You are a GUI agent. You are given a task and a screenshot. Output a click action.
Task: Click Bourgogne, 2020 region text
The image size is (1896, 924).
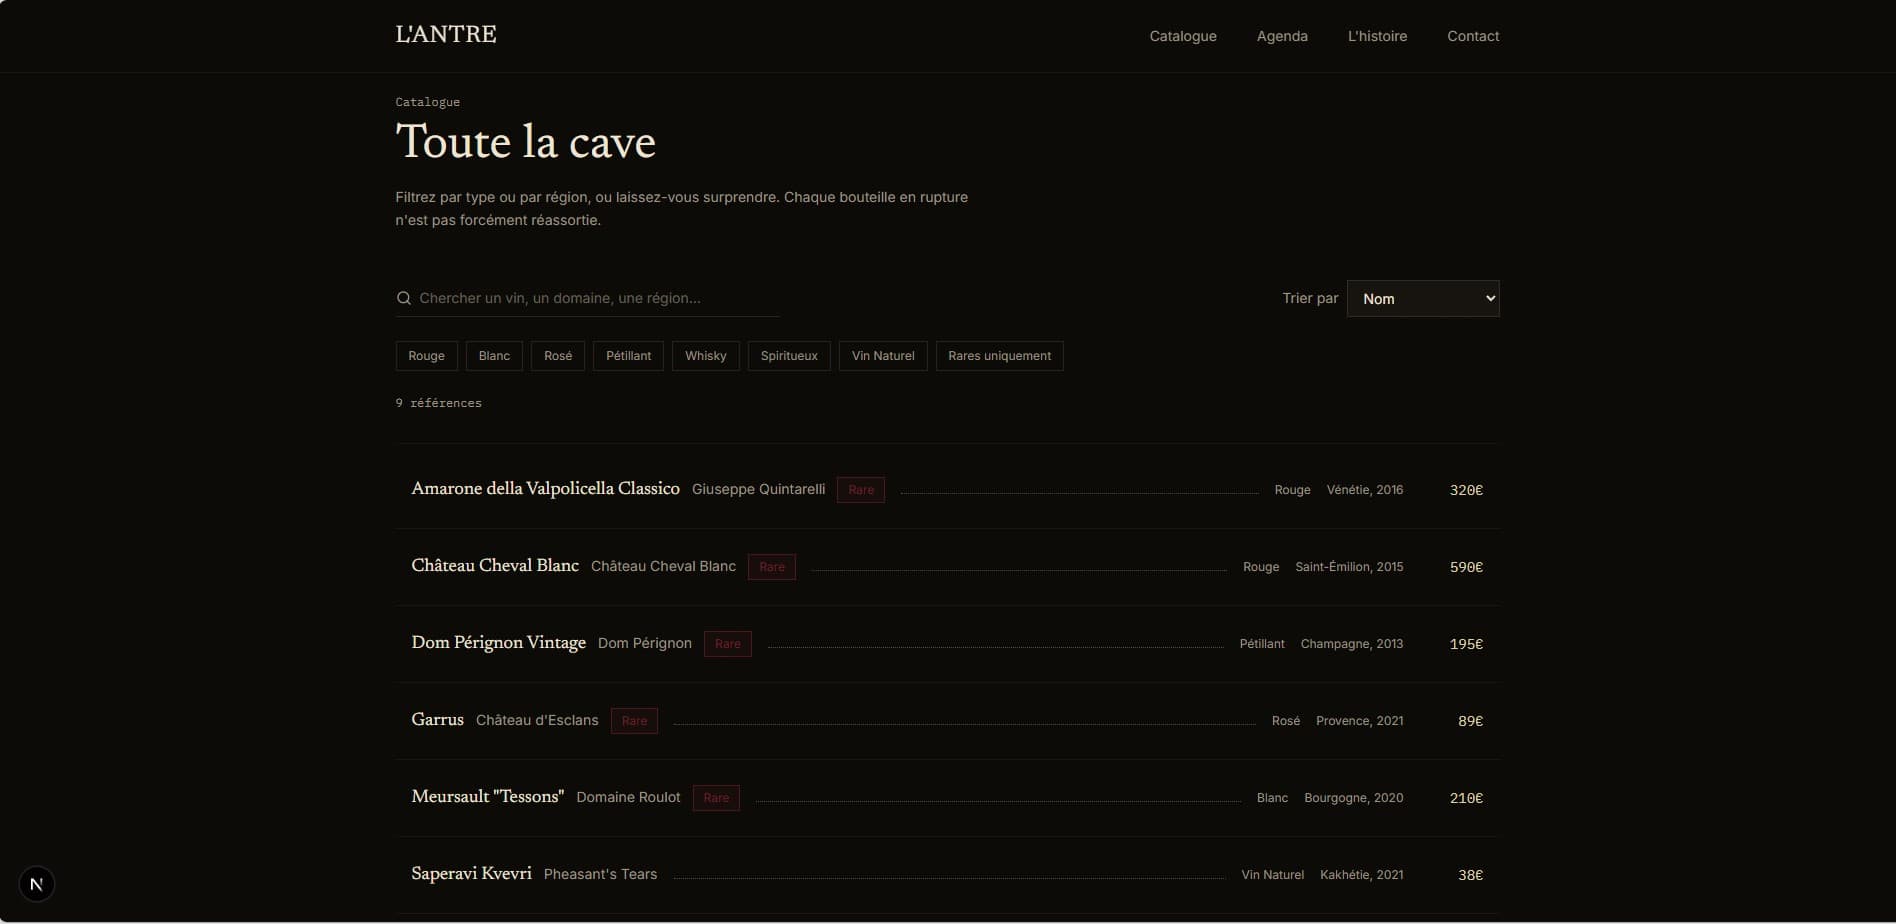[1354, 798]
